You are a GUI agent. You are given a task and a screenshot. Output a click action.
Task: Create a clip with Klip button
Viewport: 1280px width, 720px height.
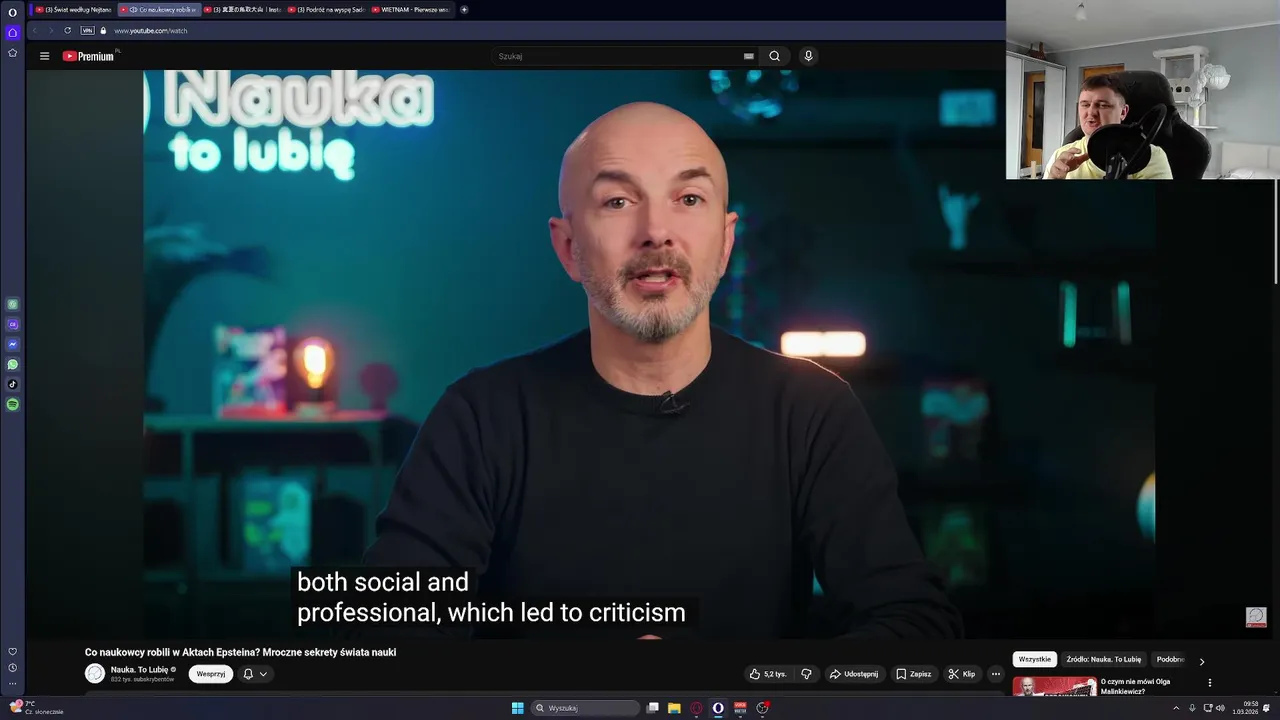(961, 674)
